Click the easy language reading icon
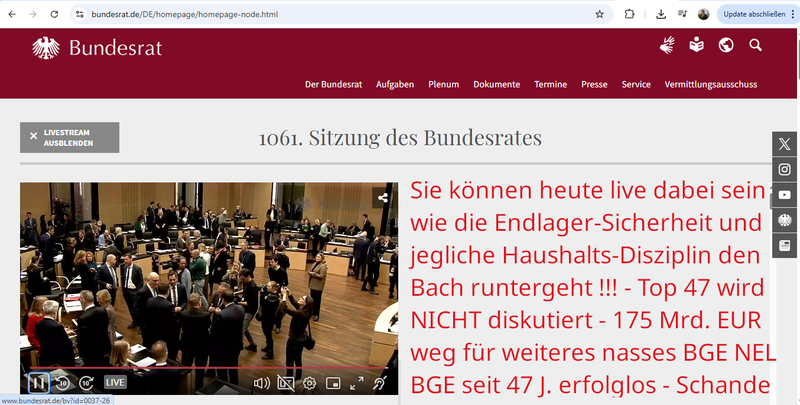Viewport: 800px width, 405px height. coord(696,45)
